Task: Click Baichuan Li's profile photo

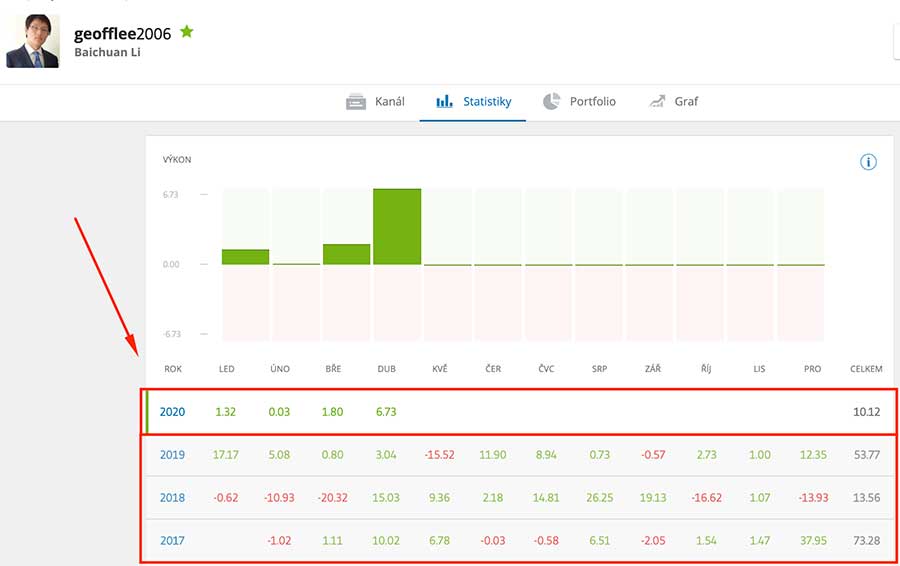Action: tap(33, 41)
